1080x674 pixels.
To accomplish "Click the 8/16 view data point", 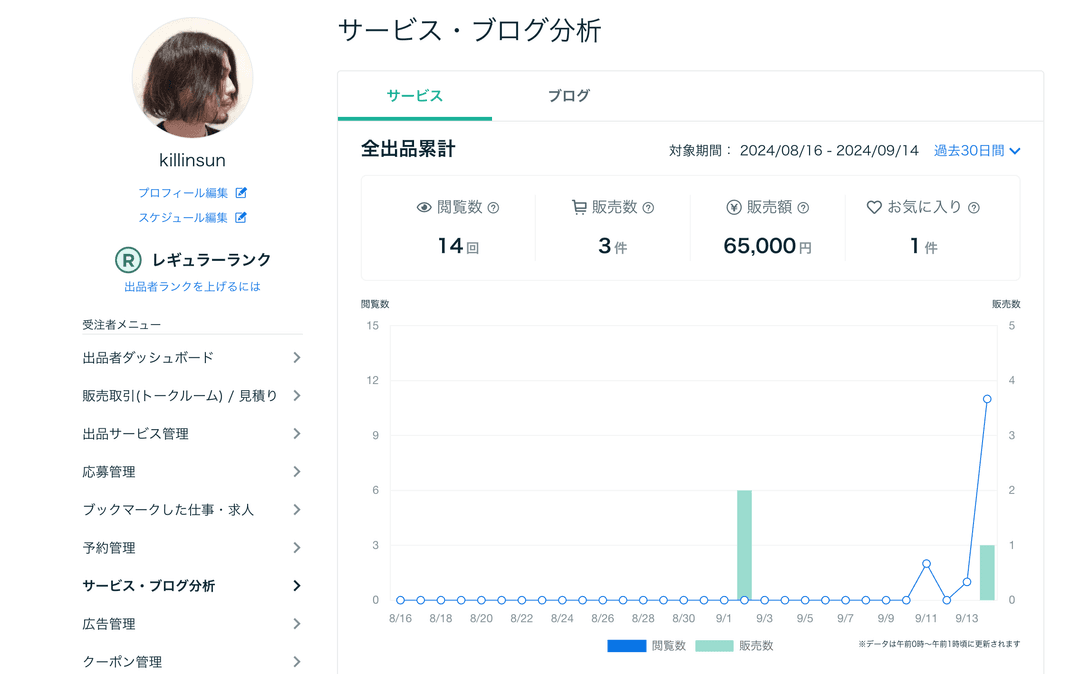I will [400, 600].
